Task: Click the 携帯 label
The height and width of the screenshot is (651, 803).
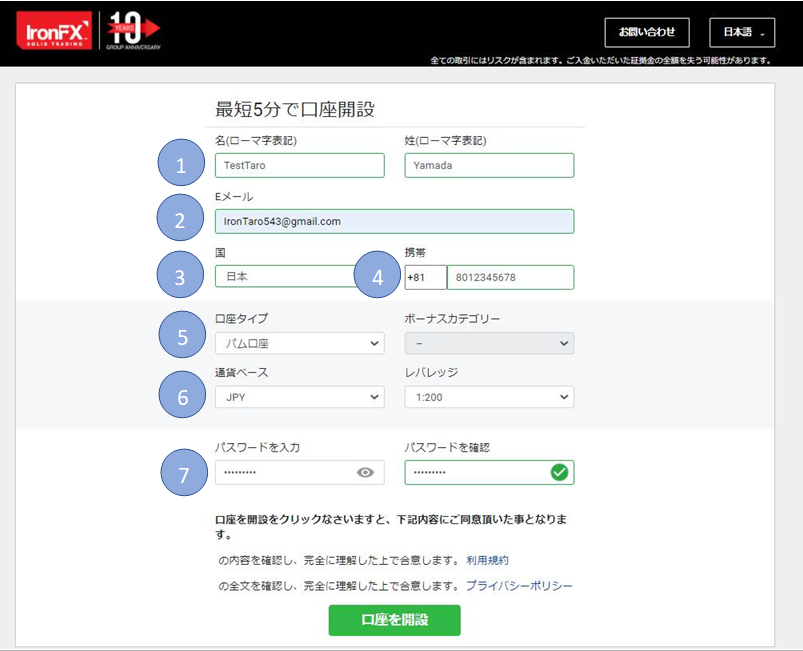Action: pyautogui.click(x=415, y=253)
